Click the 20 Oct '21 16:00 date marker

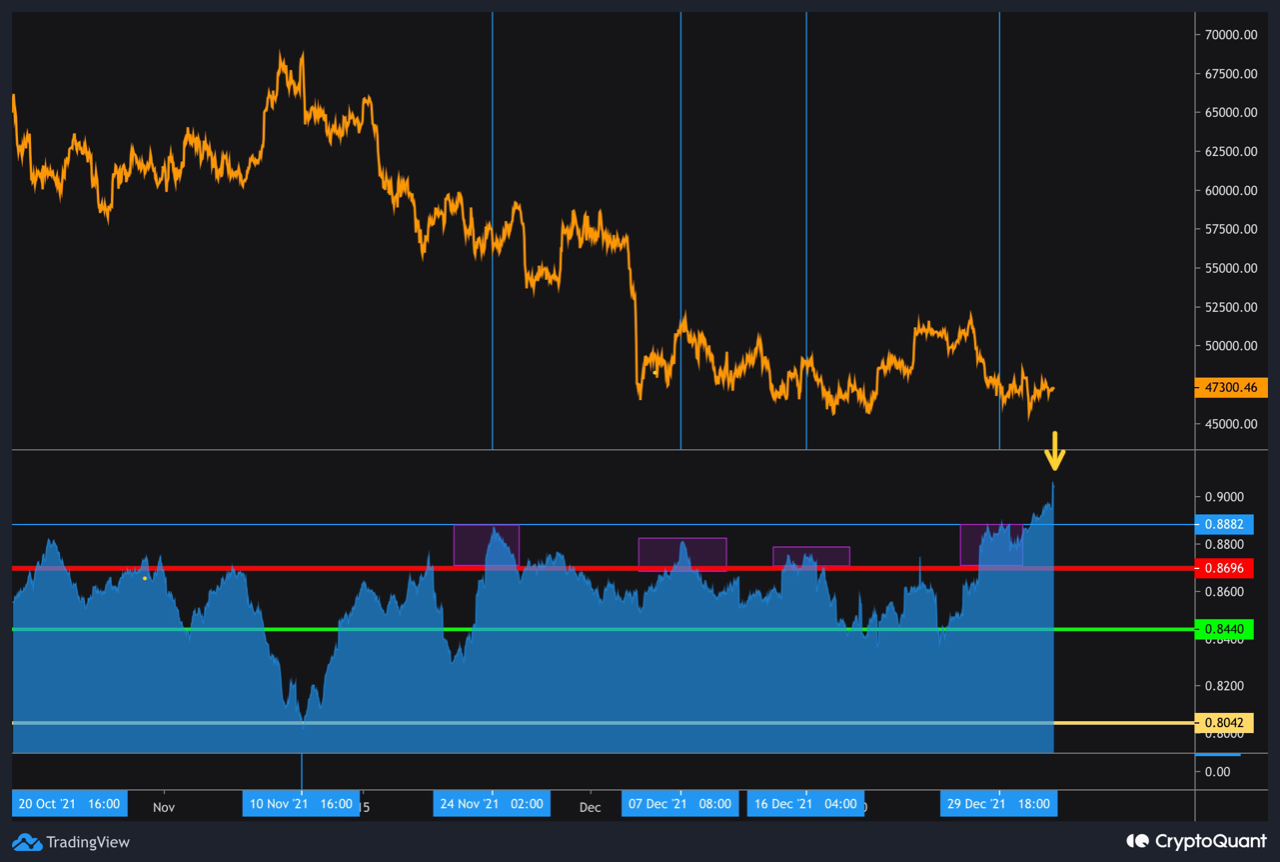pyautogui.click(x=69, y=804)
